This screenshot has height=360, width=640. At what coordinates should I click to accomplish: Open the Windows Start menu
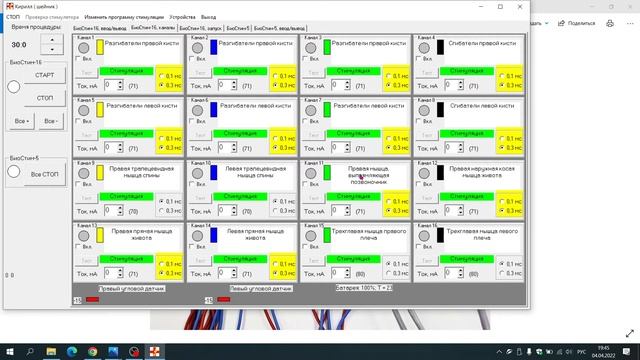pos(9,351)
